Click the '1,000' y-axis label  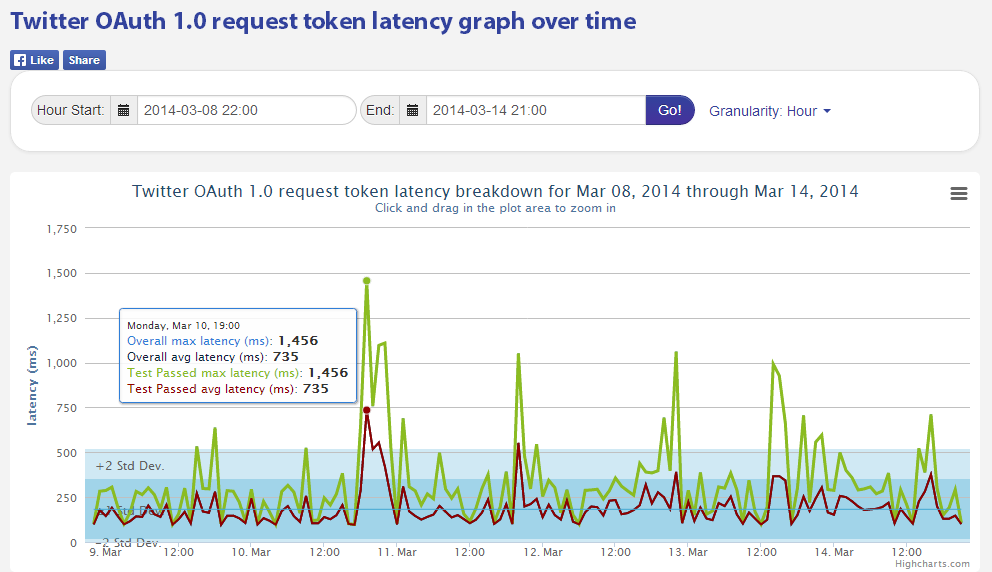(x=61, y=363)
